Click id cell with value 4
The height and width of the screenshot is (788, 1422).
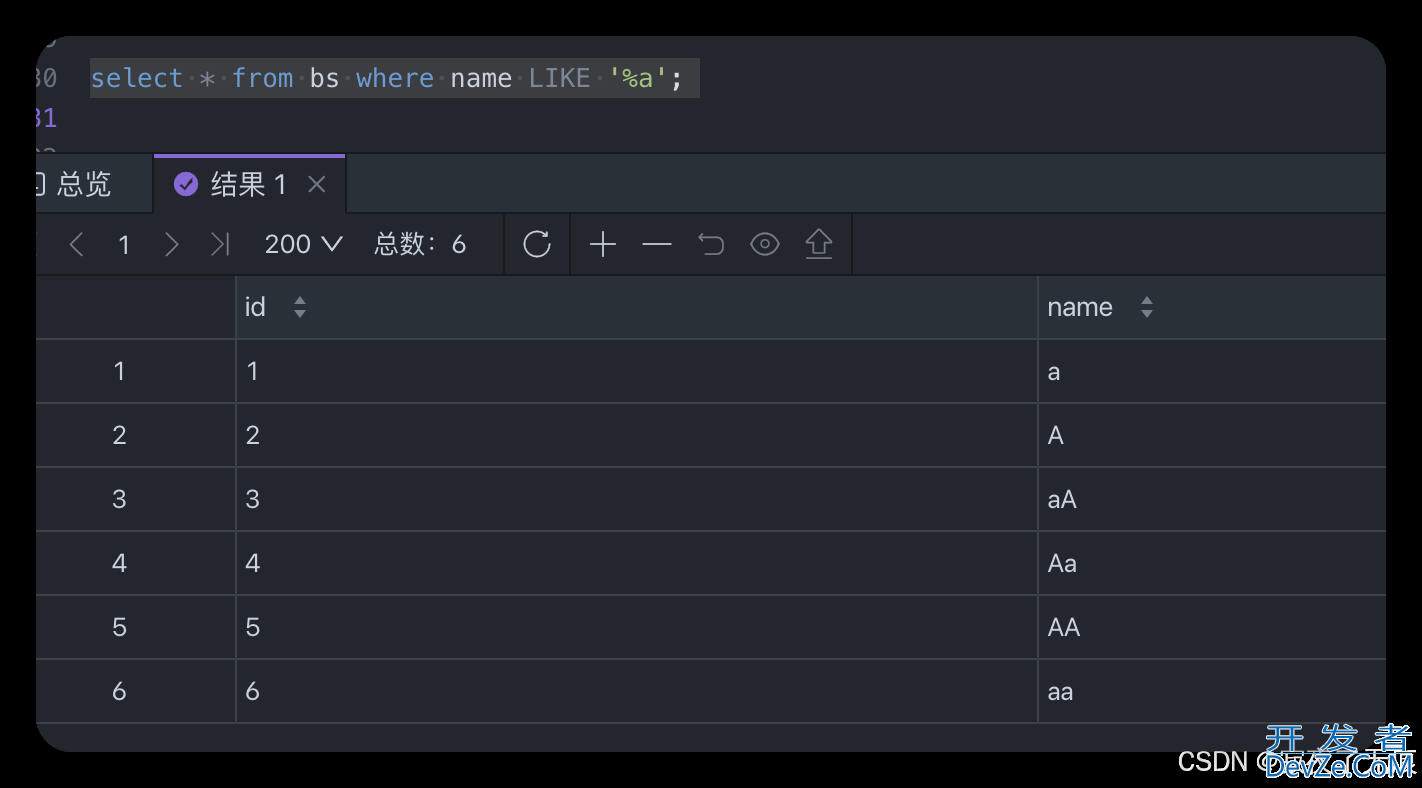[x=636, y=563]
